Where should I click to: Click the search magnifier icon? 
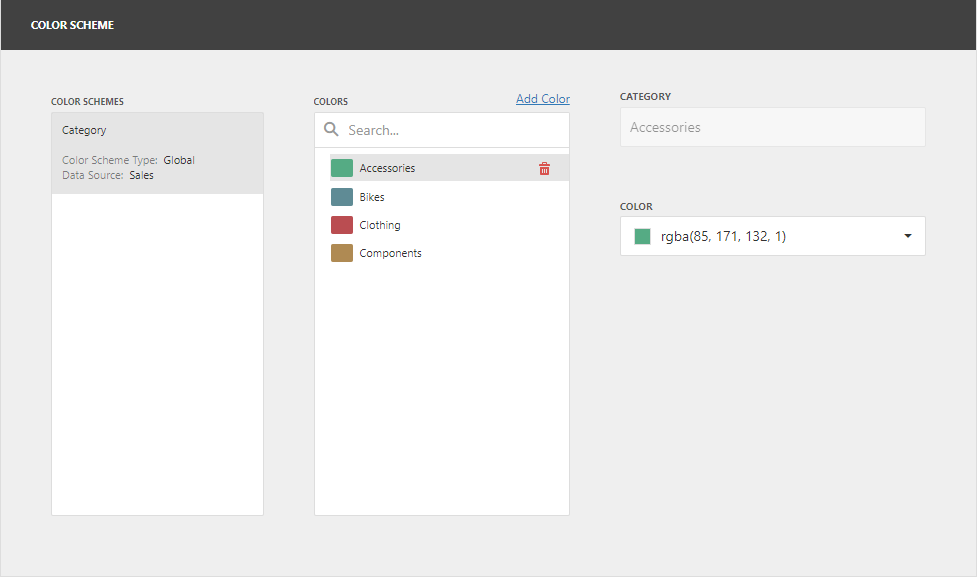(x=331, y=129)
